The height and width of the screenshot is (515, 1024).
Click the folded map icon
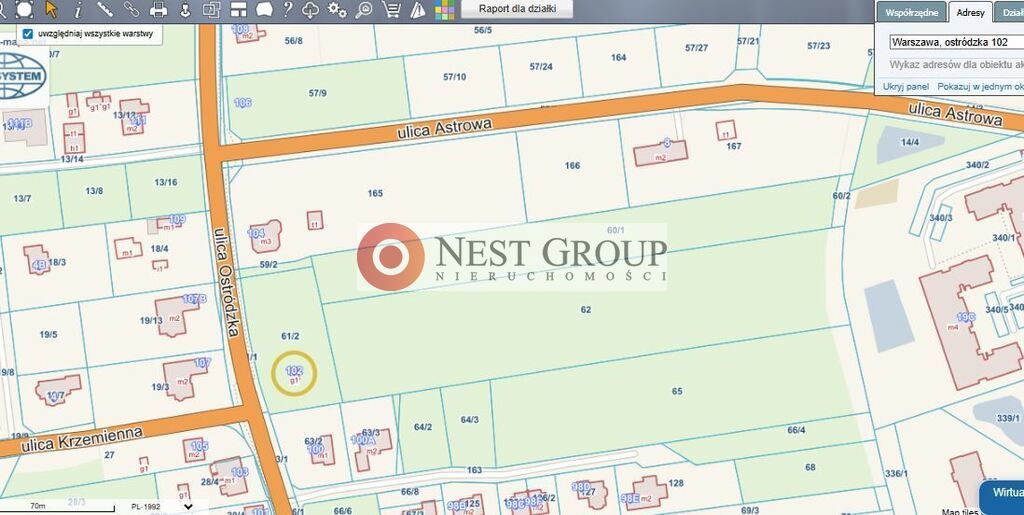coord(418,9)
